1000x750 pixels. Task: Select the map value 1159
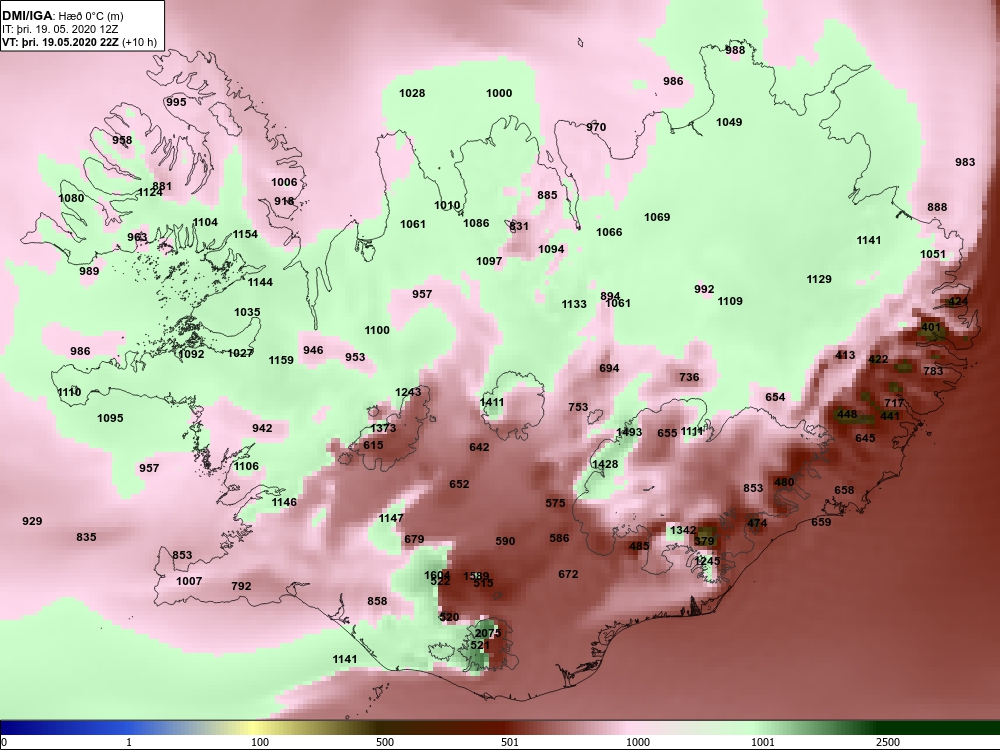point(281,360)
